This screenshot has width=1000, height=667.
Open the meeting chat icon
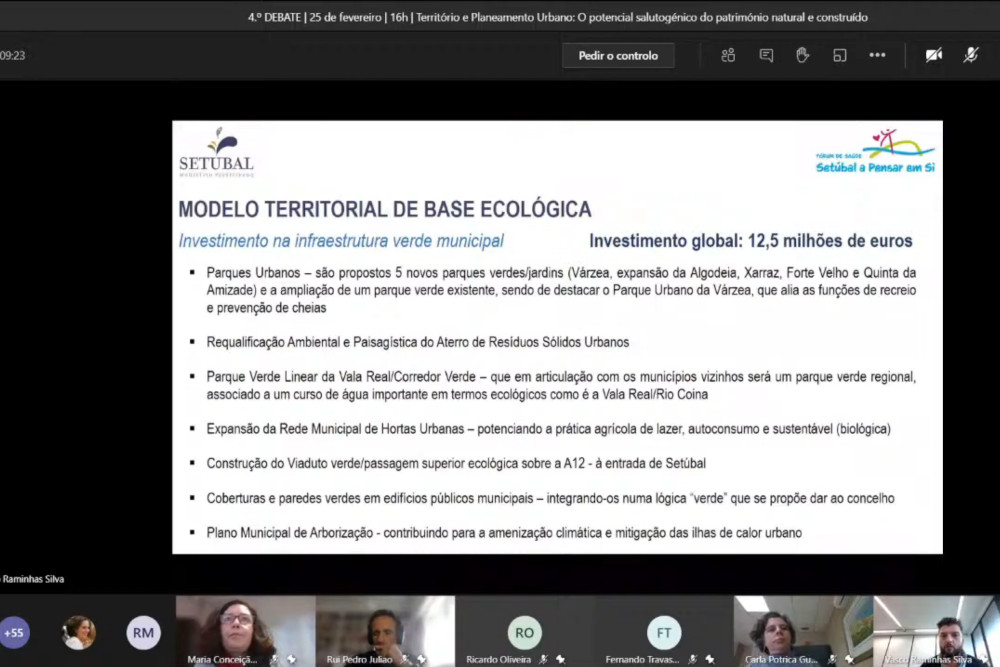pos(765,55)
